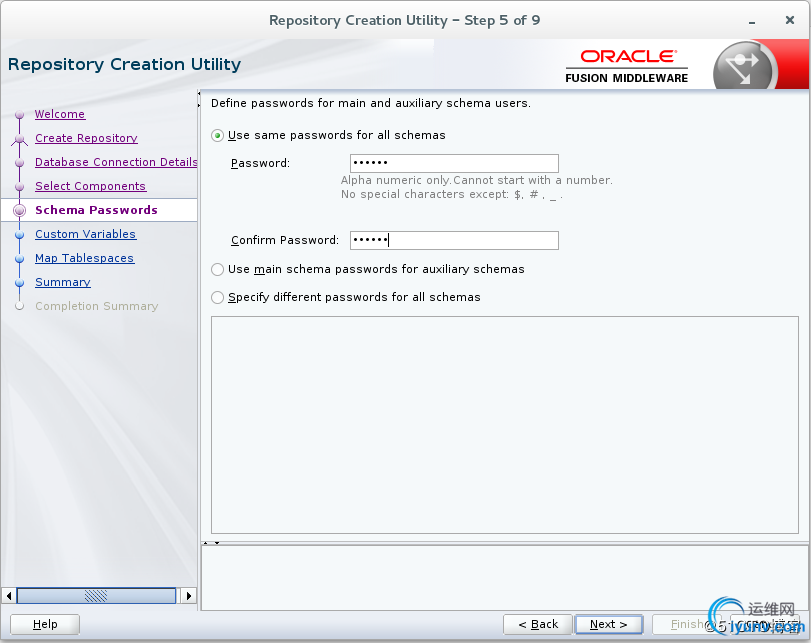
Task: Click the Database Connection Details bullet icon
Action: tap(20, 163)
